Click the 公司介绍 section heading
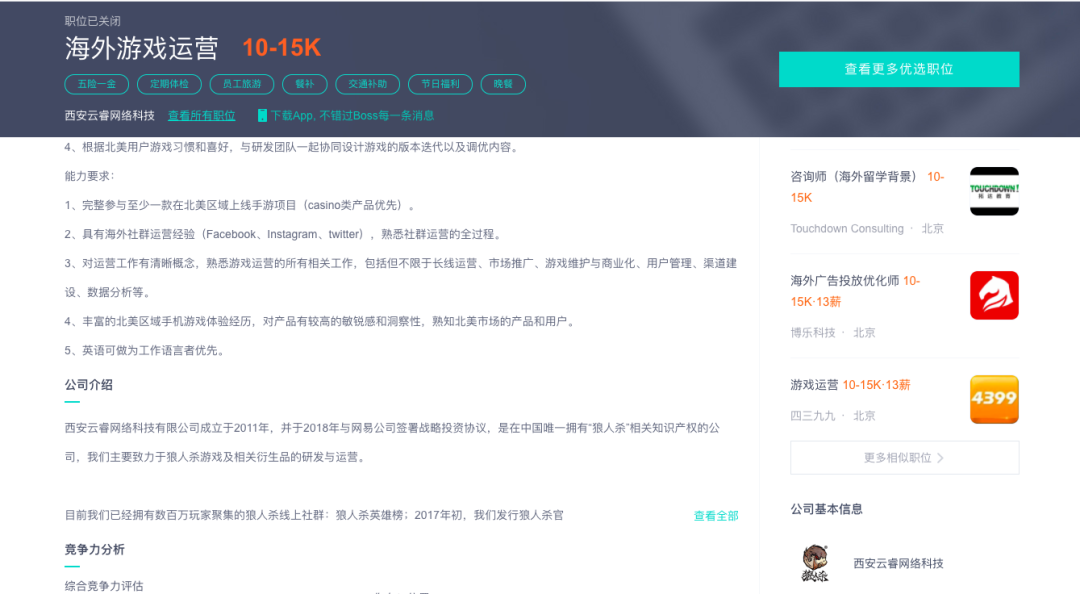The width and height of the screenshot is (1080, 594). 89,385
